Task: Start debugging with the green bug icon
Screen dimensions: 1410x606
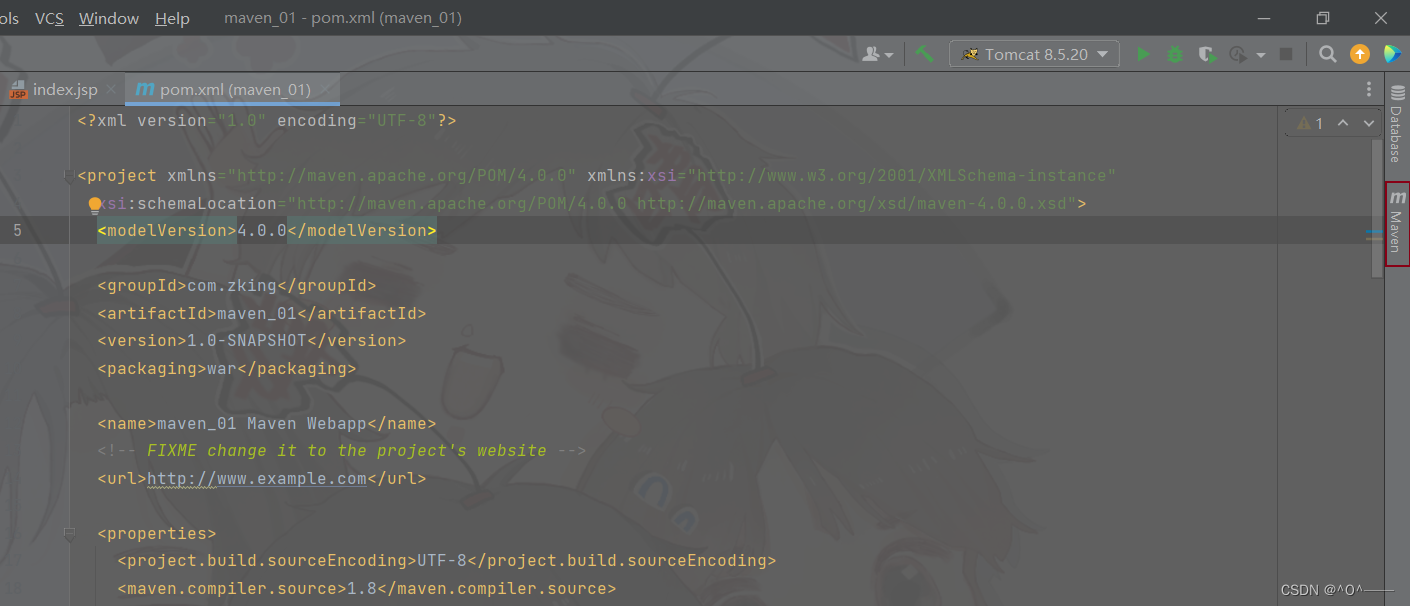Action: click(1175, 54)
